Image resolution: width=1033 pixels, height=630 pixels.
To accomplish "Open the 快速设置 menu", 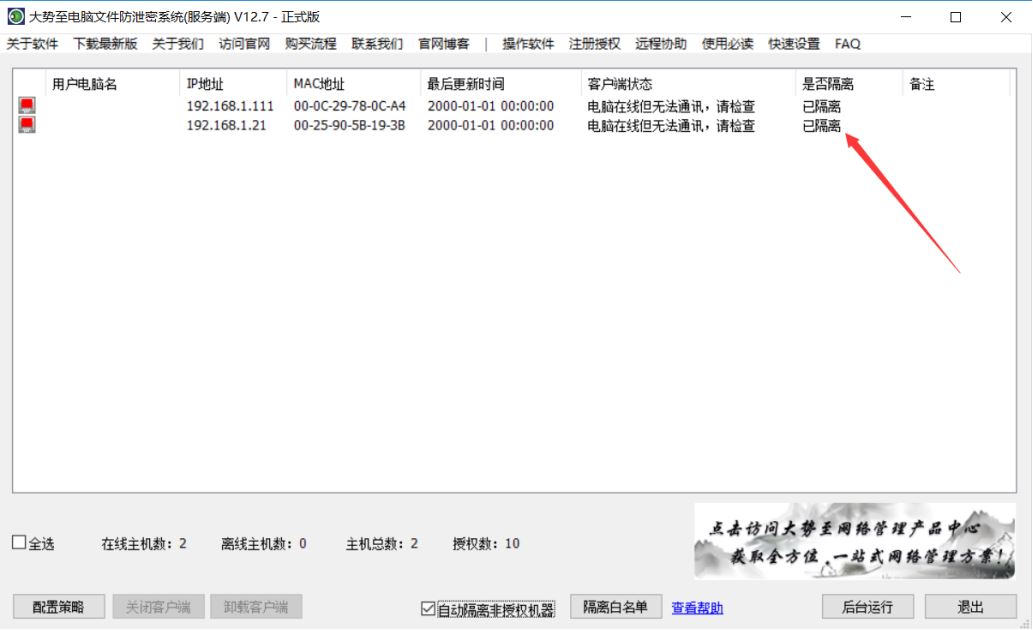I will [794, 44].
